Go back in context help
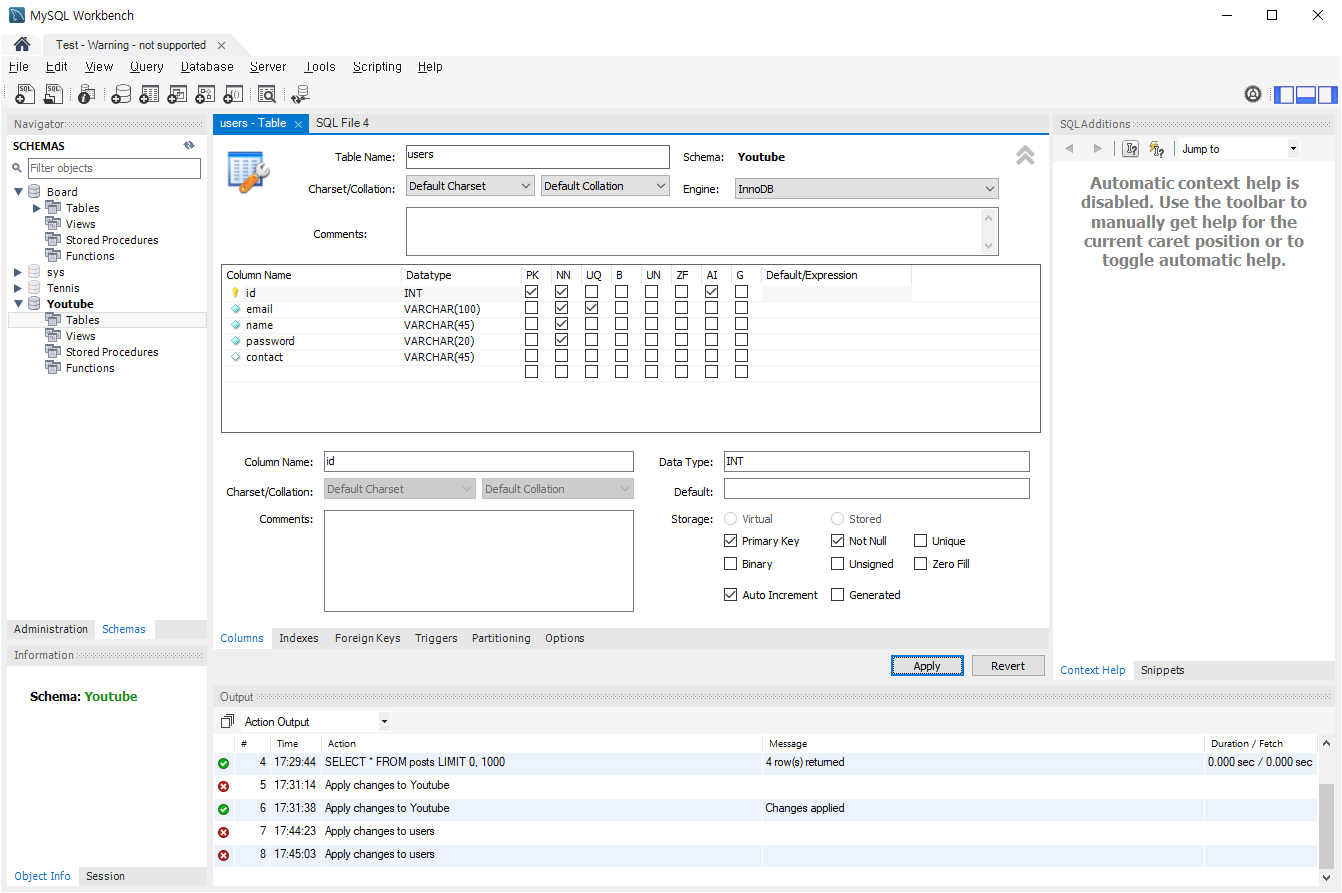 (x=1069, y=149)
